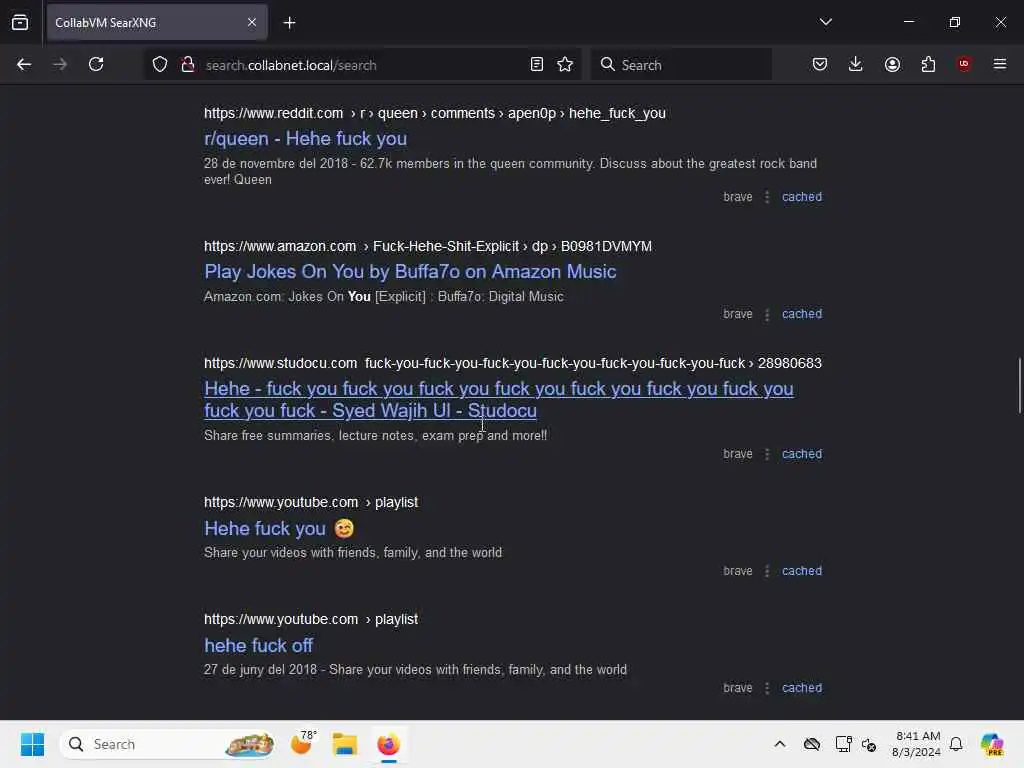Expand options dots beside last playlist result
Screen dimensions: 1024x768
click(x=767, y=688)
